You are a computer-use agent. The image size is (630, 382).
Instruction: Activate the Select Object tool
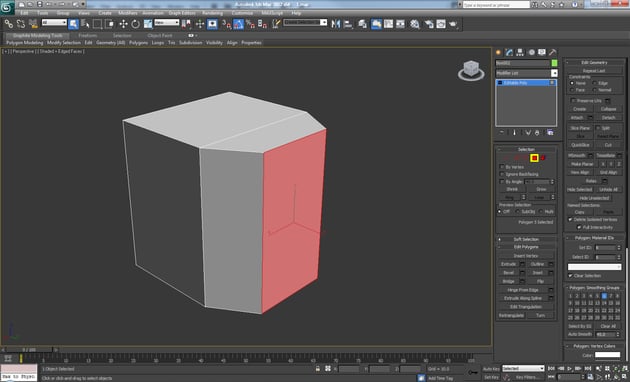pos(73,24)
